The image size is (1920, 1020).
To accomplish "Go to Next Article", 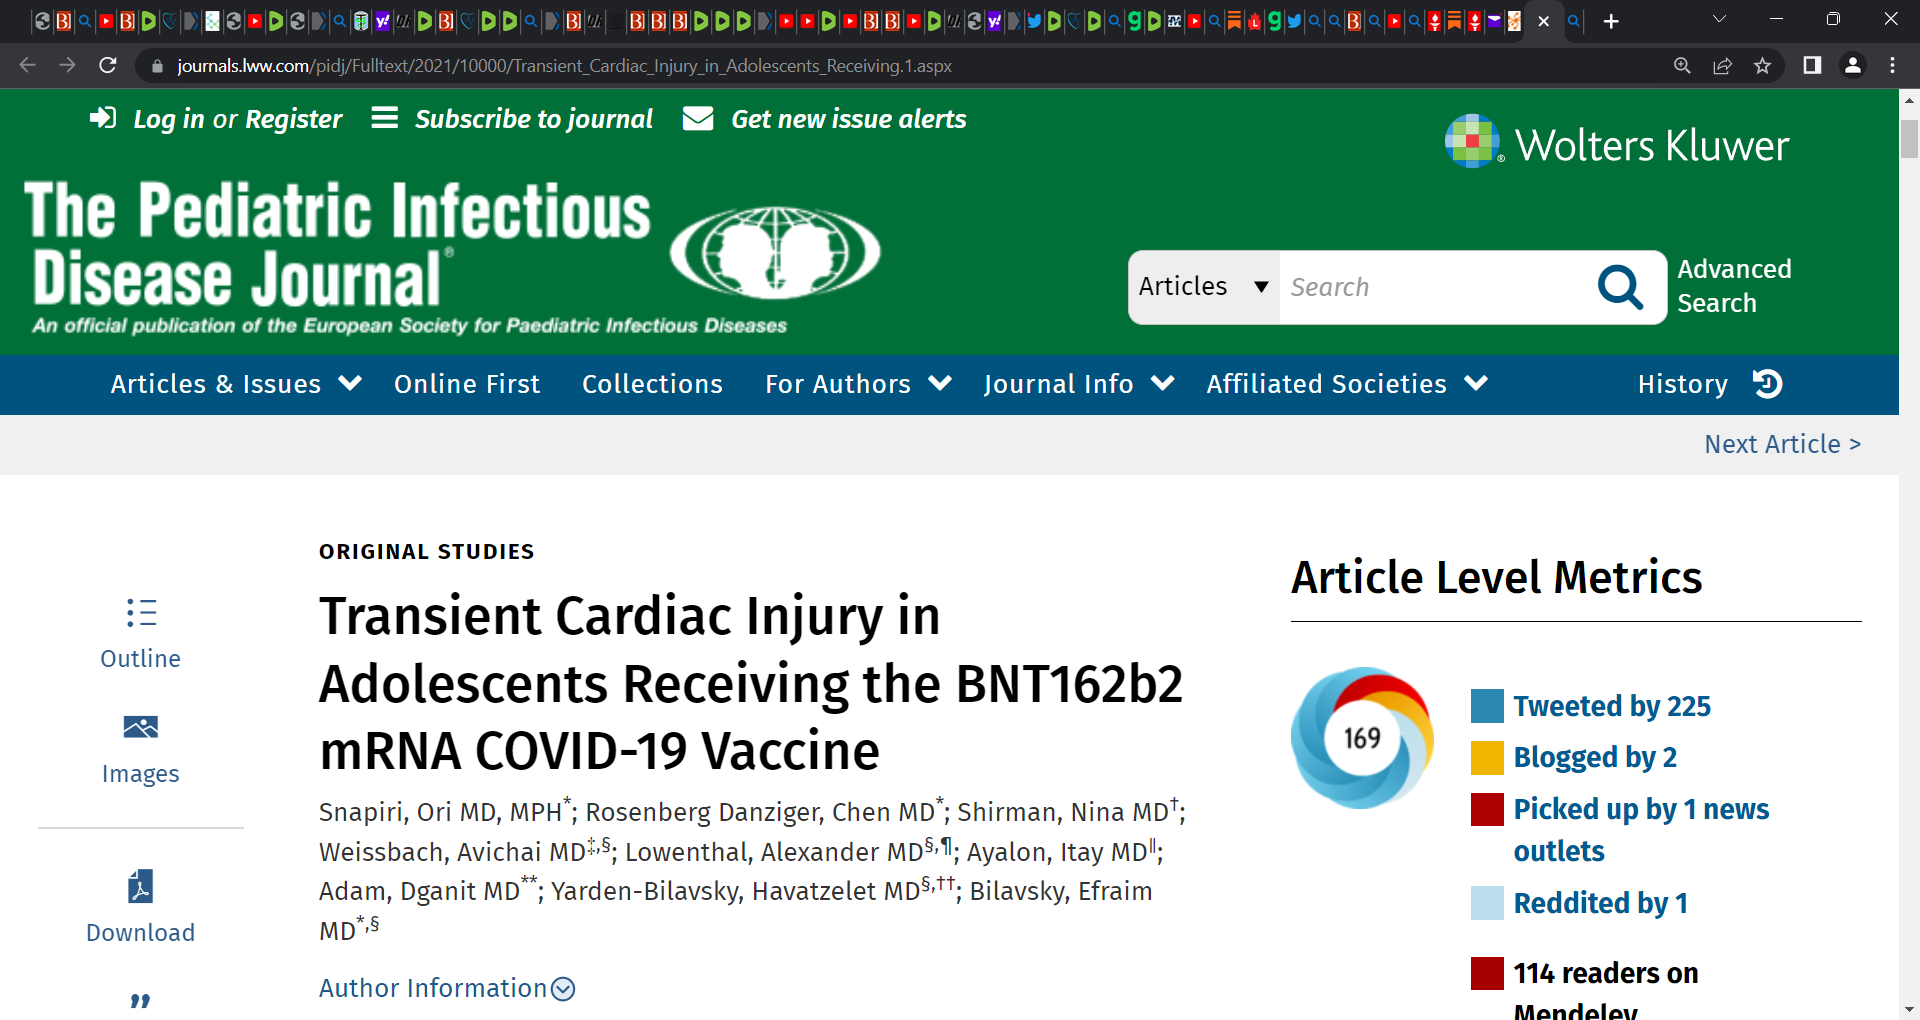I will pyautogui.click(x=1782, y=444).
